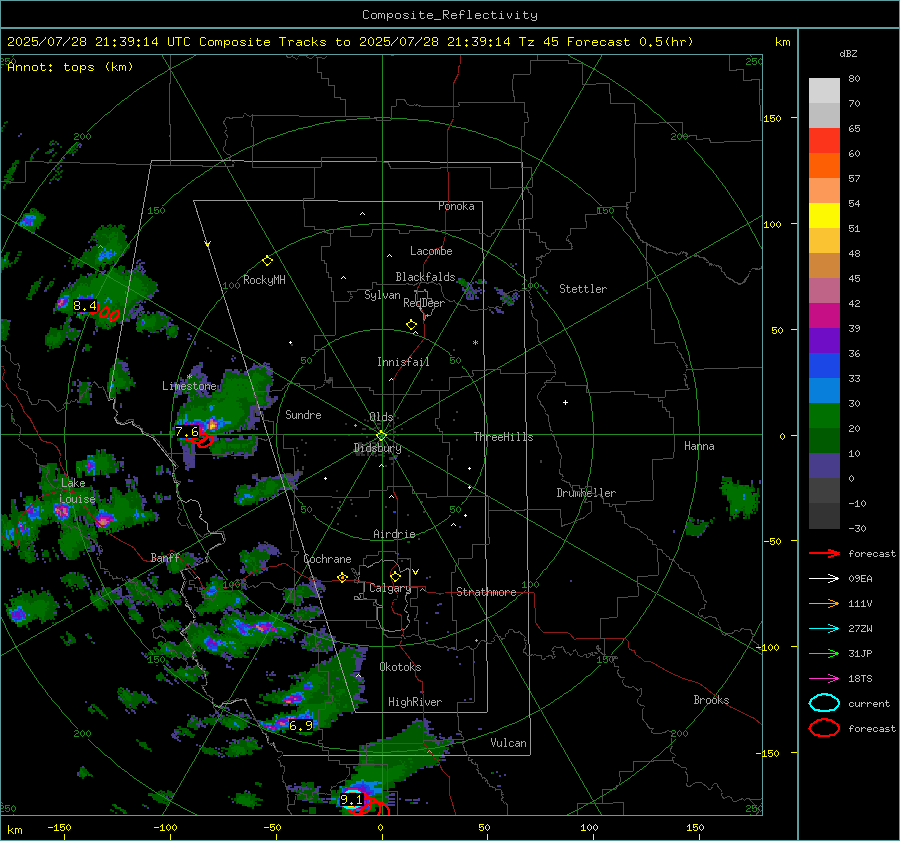Image resolution: width=900 pixels, height=841 pixels.
Task: Click the RockyMH location label
Action: click(264, 280)
